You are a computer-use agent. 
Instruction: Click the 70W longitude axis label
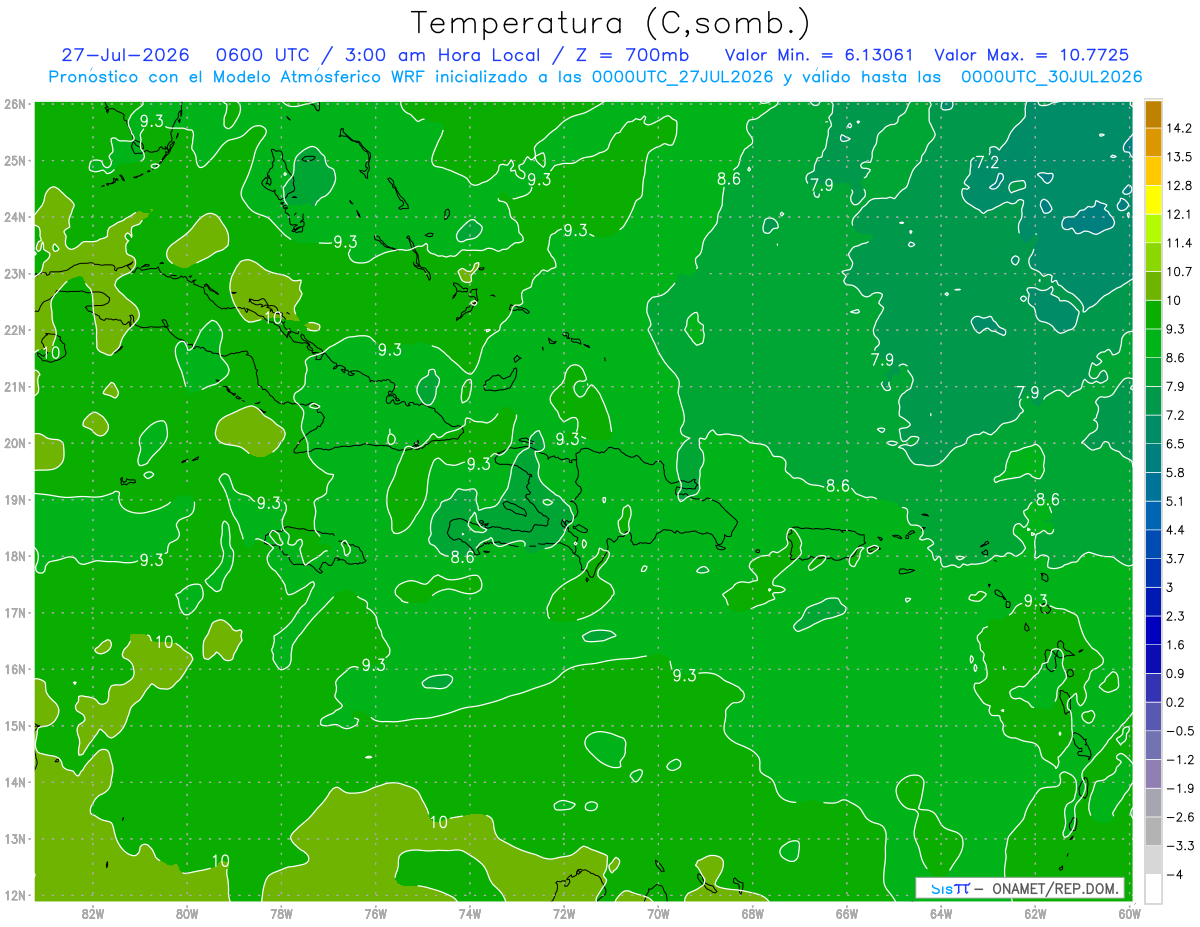tap(658, 912)
